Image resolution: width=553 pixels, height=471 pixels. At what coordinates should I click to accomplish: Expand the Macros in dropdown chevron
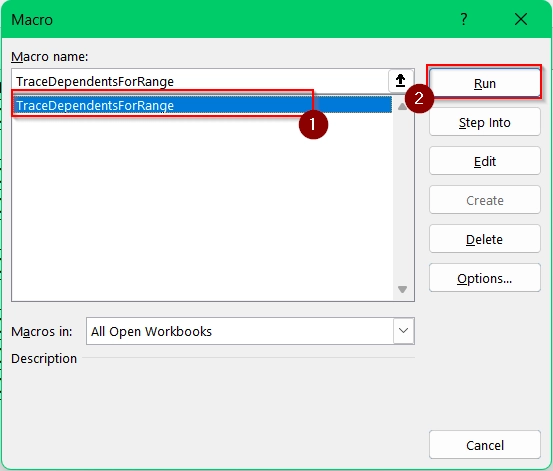(403, 331)
